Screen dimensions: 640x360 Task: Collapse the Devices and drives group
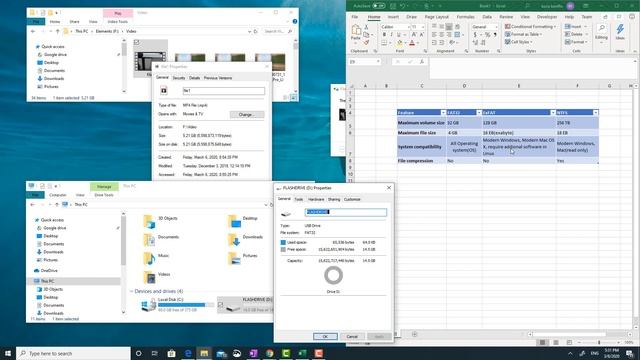pos(131,291)
